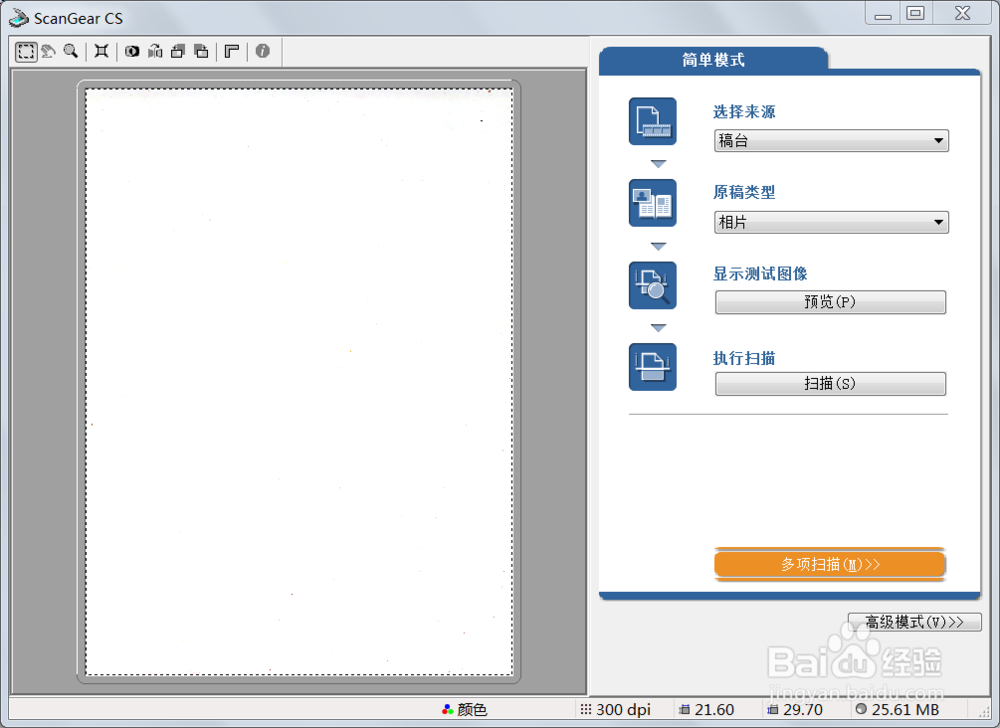The image size is (1000, 728).
Task: Click the 300 dpi status entry
Action: click(x=615, y=710)
